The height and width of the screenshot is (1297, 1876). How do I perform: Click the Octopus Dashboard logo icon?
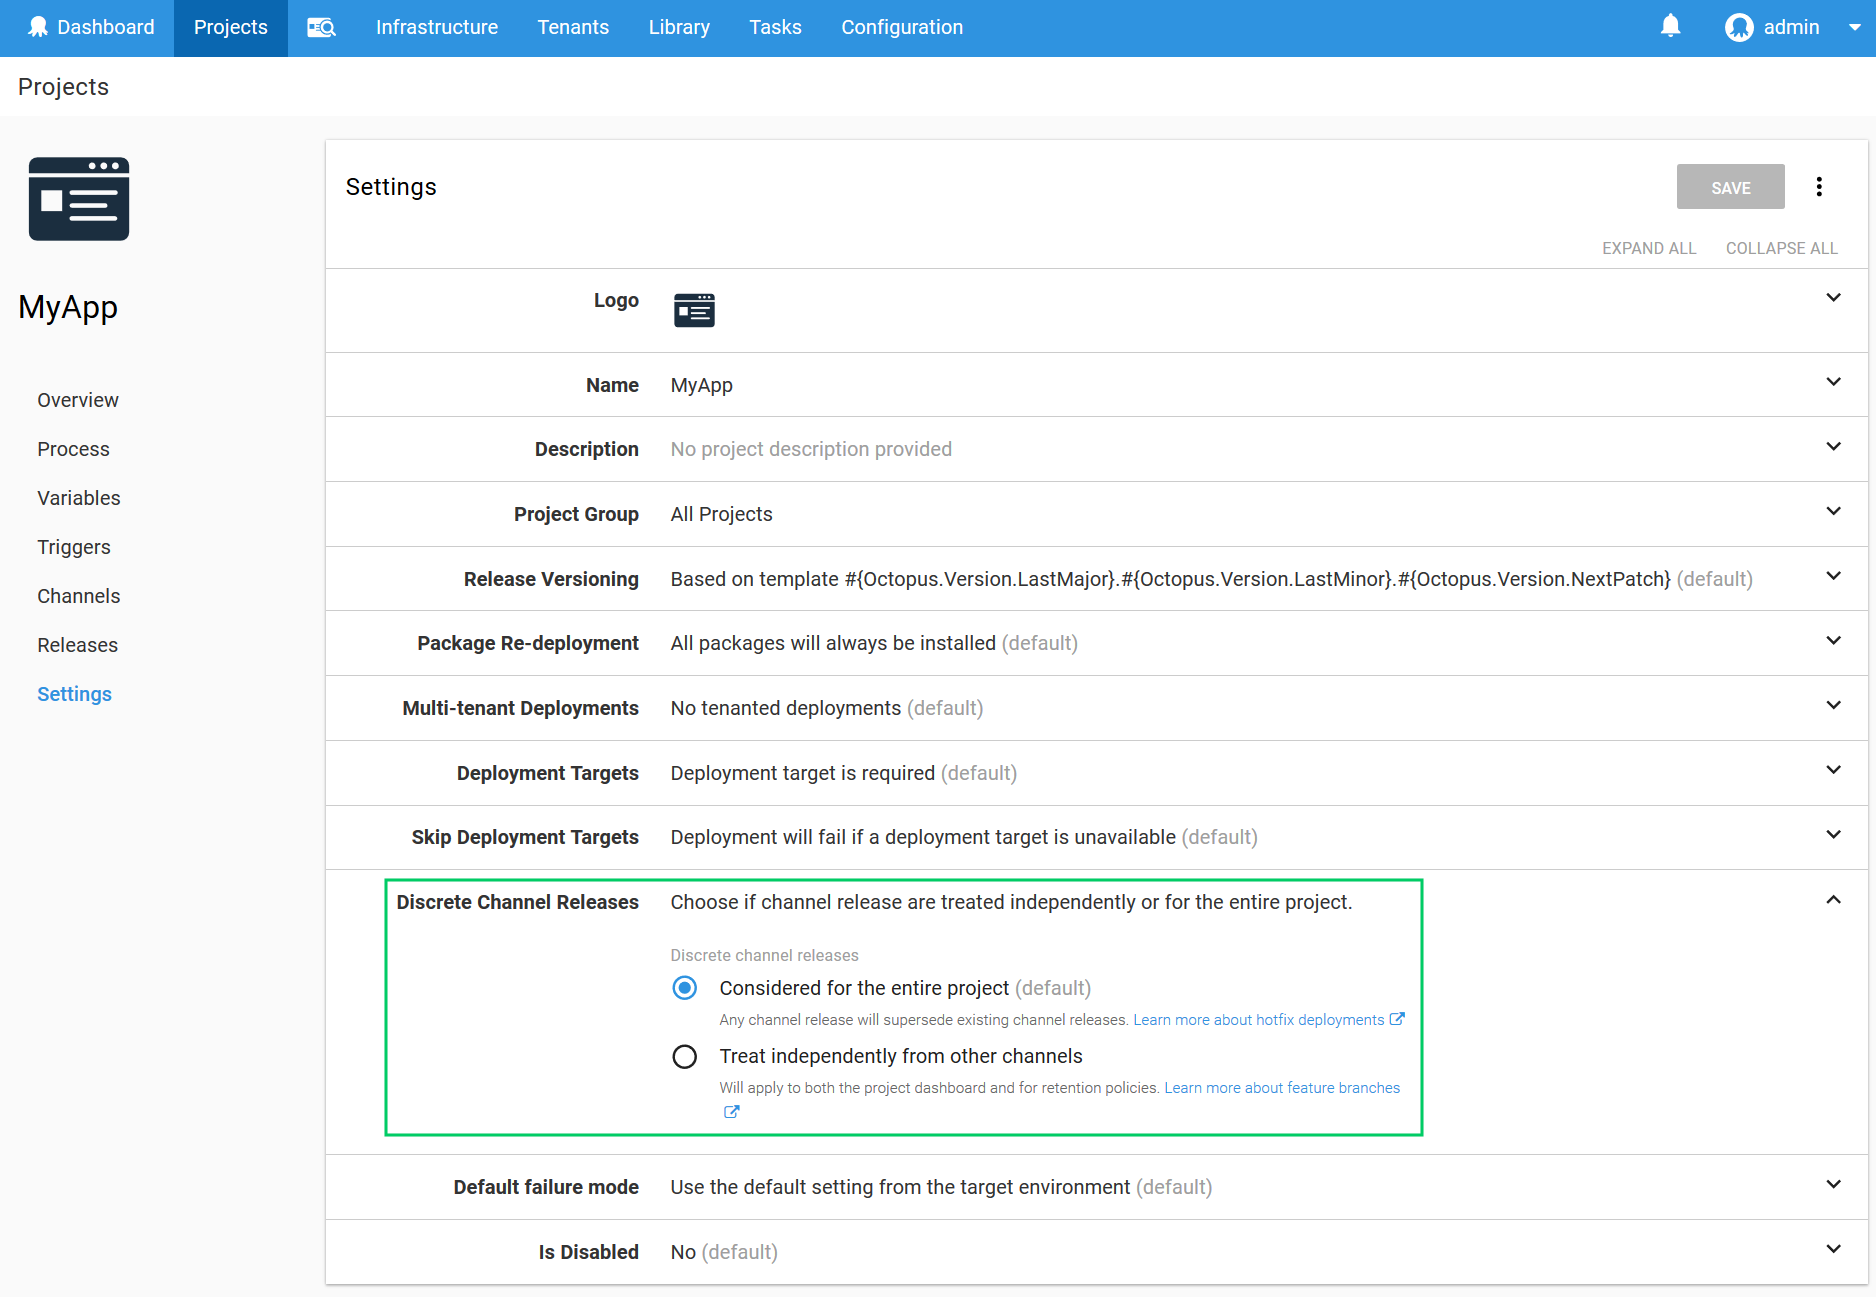click(38, 26)
